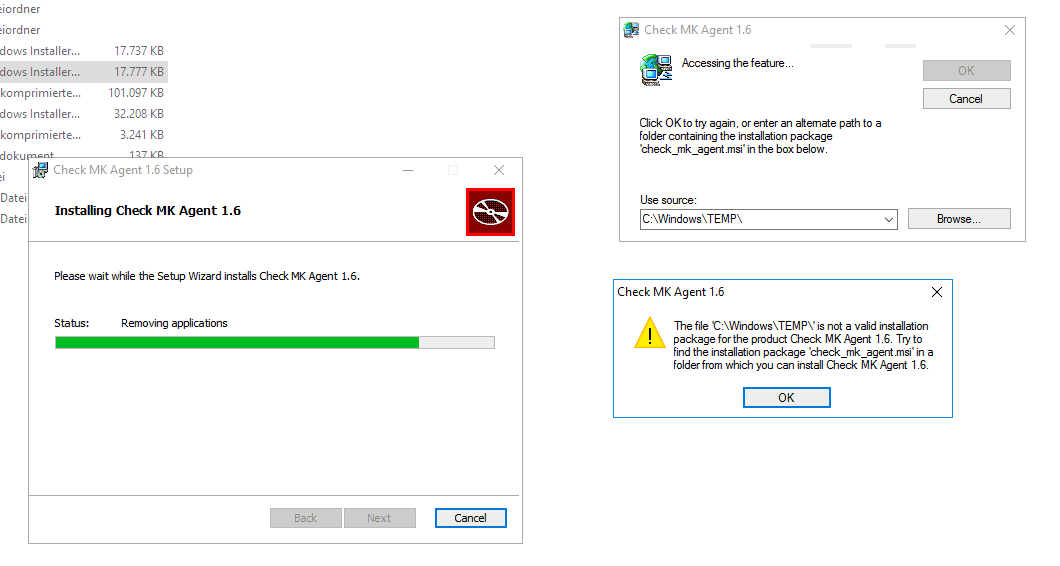This screenshot has width=1060, height=566.
Task: Confirm the warning message with OK
Action: tap(786, 397)
